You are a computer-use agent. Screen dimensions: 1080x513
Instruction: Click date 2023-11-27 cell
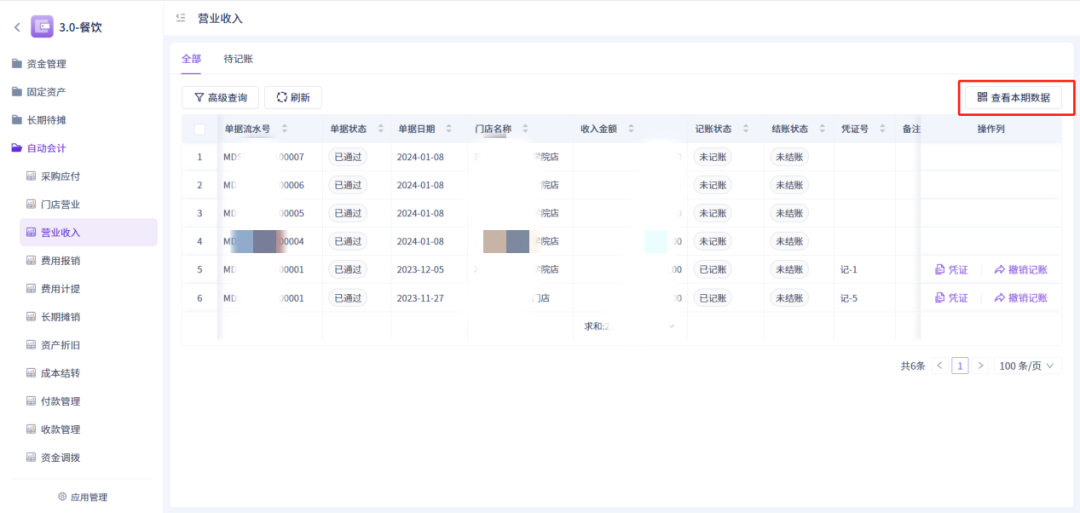[x=420, y=298]
